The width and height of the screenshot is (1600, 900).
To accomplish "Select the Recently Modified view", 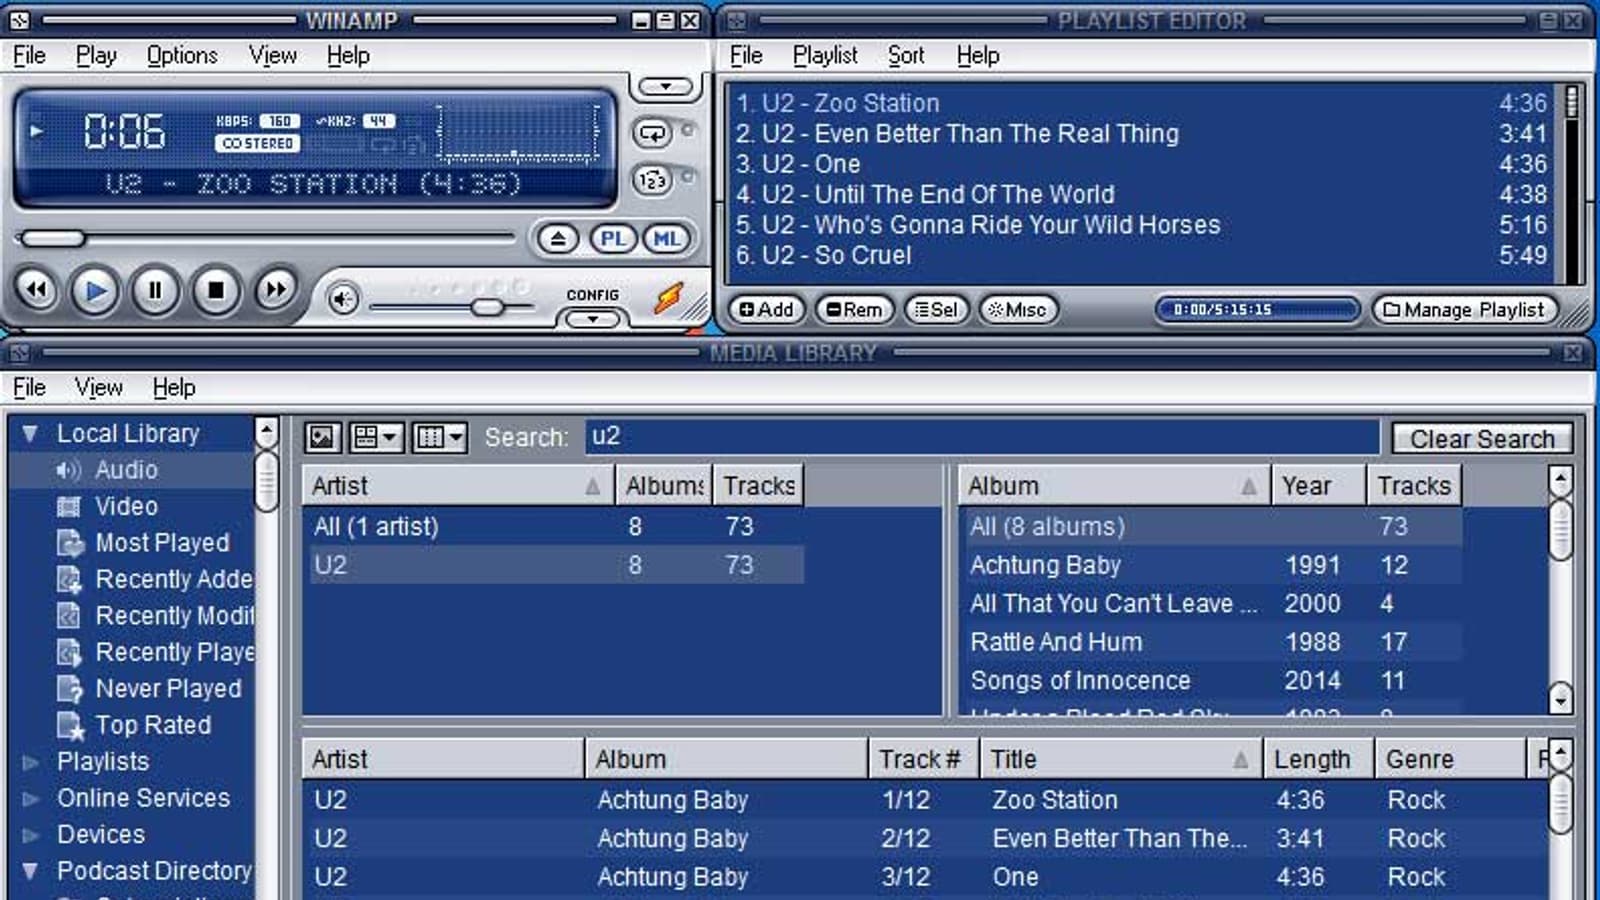I will coord(154,616).
